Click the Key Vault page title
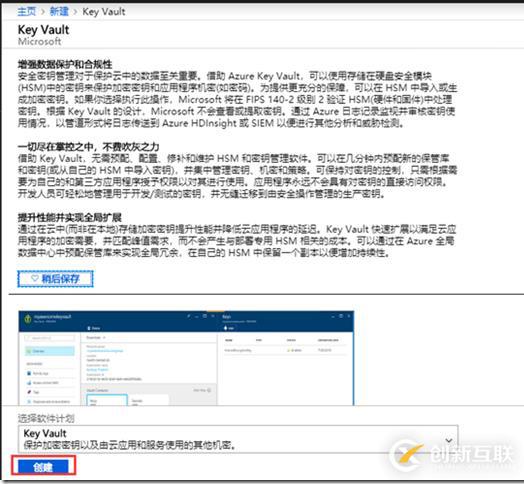The width and height of the screenshot is (524, 484). tap(43, 30)
